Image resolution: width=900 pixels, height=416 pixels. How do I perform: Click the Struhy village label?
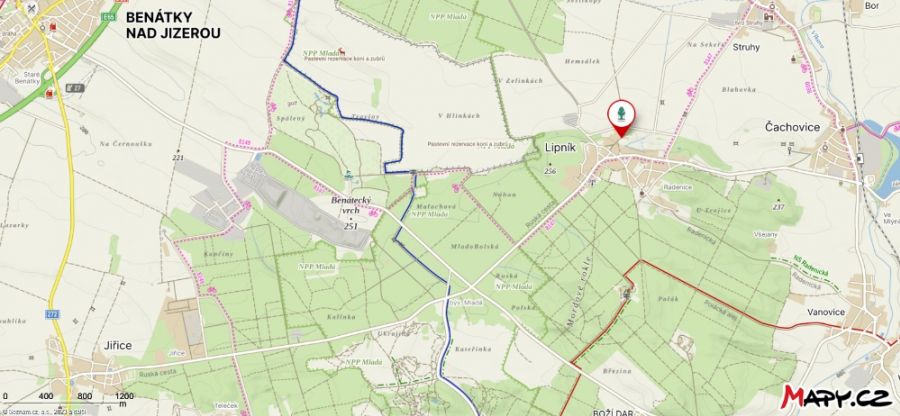(x=746, y=47)
